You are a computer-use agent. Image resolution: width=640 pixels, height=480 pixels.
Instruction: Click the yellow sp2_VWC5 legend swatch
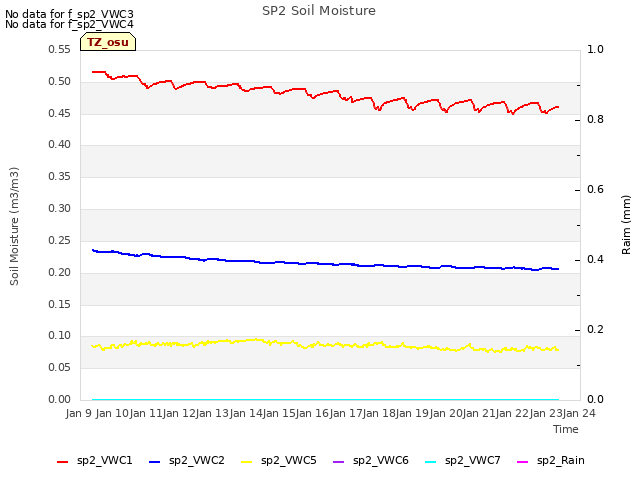click(247, 462)
